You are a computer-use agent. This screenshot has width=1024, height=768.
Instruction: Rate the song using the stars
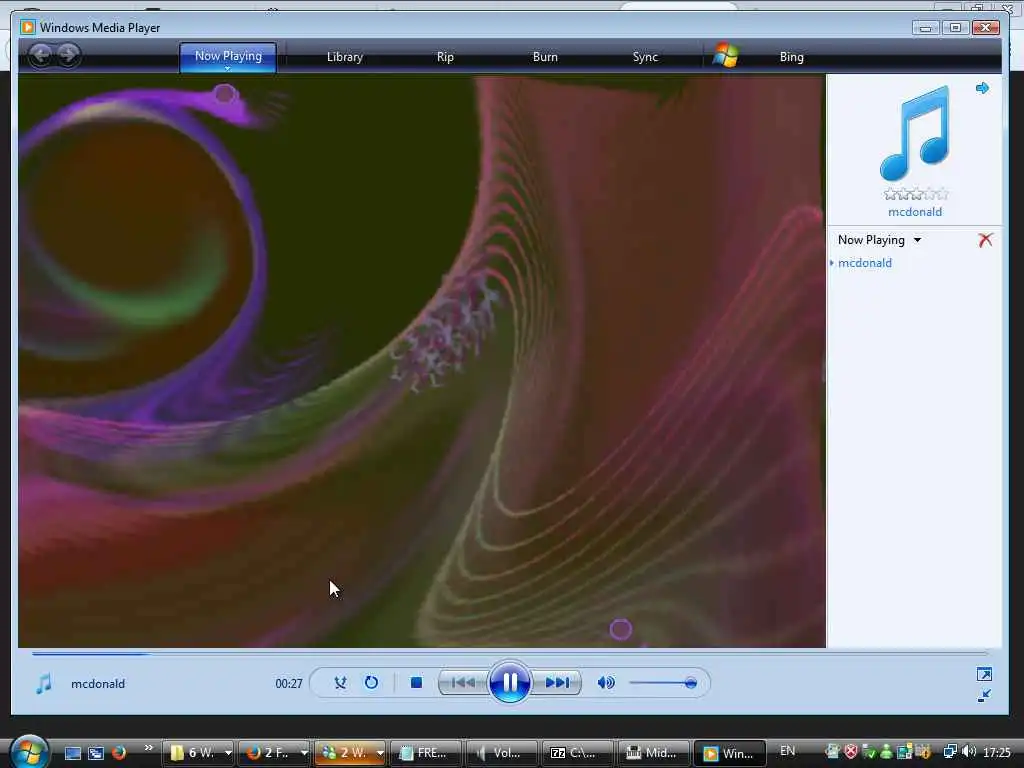pos(916,194)
